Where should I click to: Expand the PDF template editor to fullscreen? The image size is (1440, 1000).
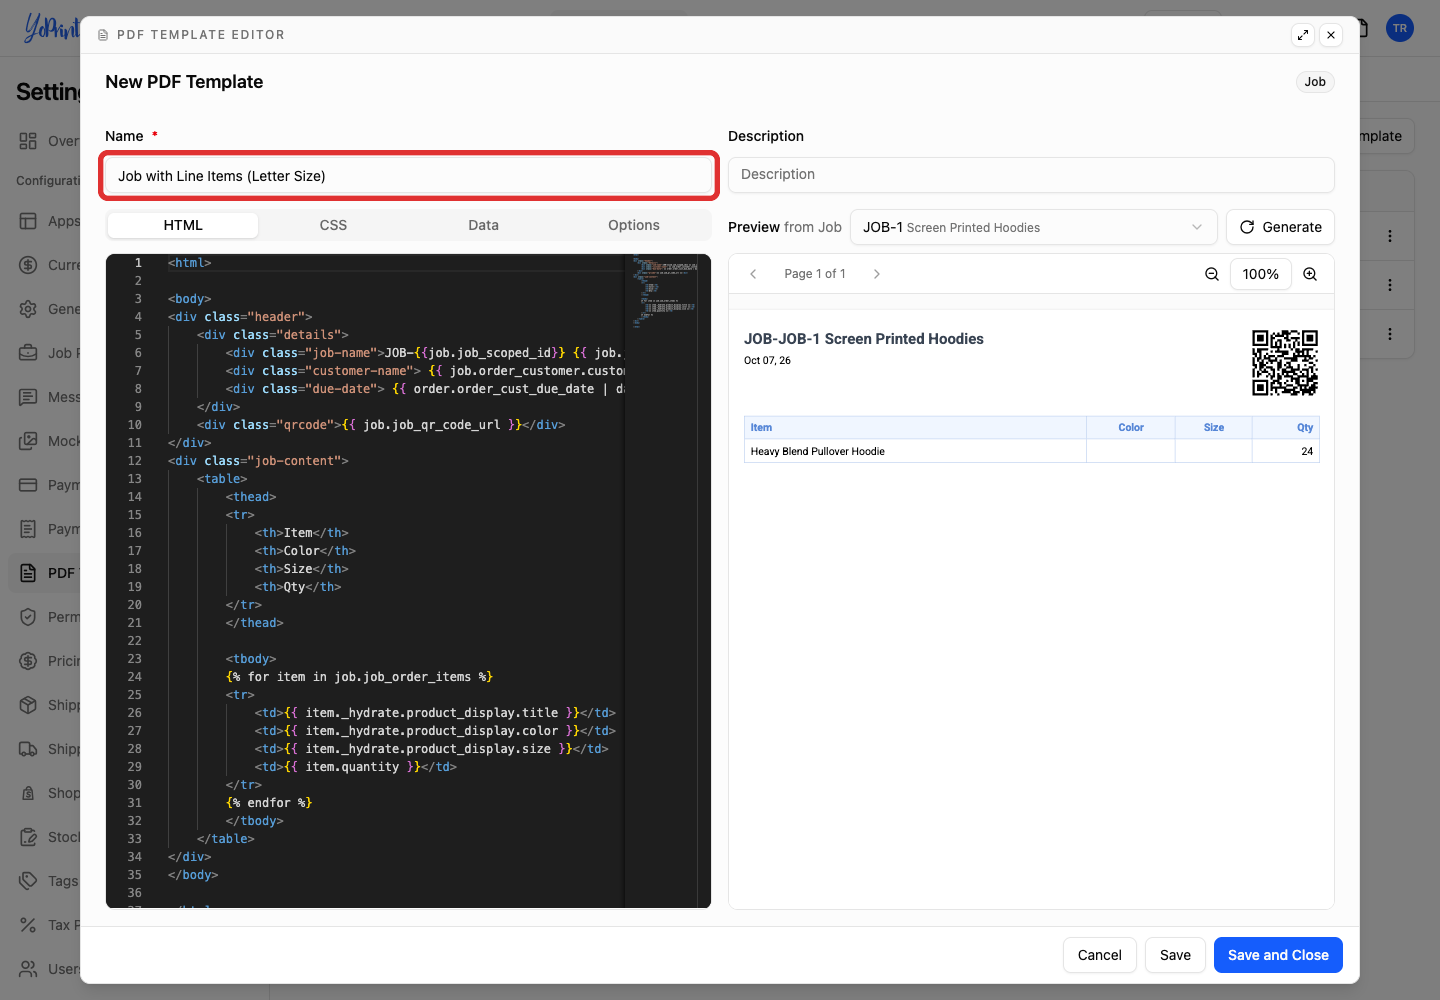(x=1303, y=35)
